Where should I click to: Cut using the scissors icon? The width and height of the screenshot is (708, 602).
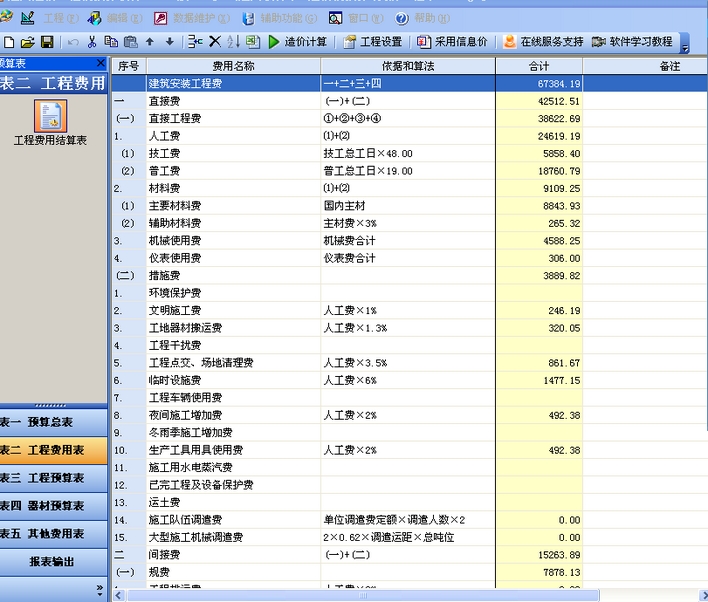(x=92, y=42)
